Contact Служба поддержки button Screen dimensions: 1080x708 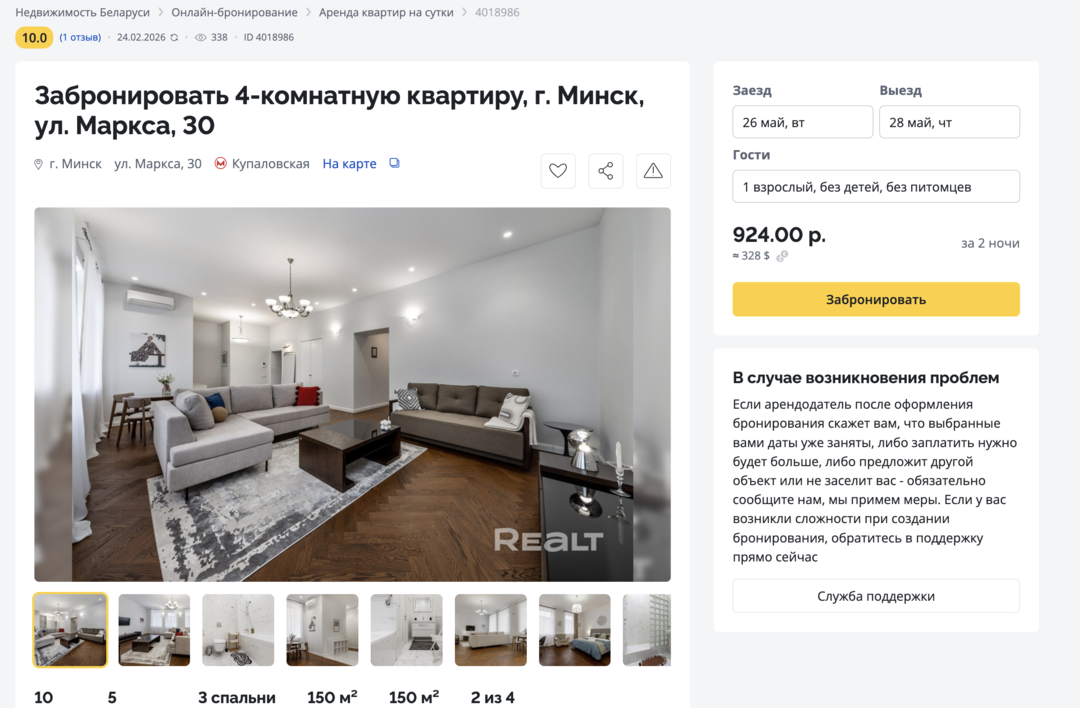[x=876, y=596]
